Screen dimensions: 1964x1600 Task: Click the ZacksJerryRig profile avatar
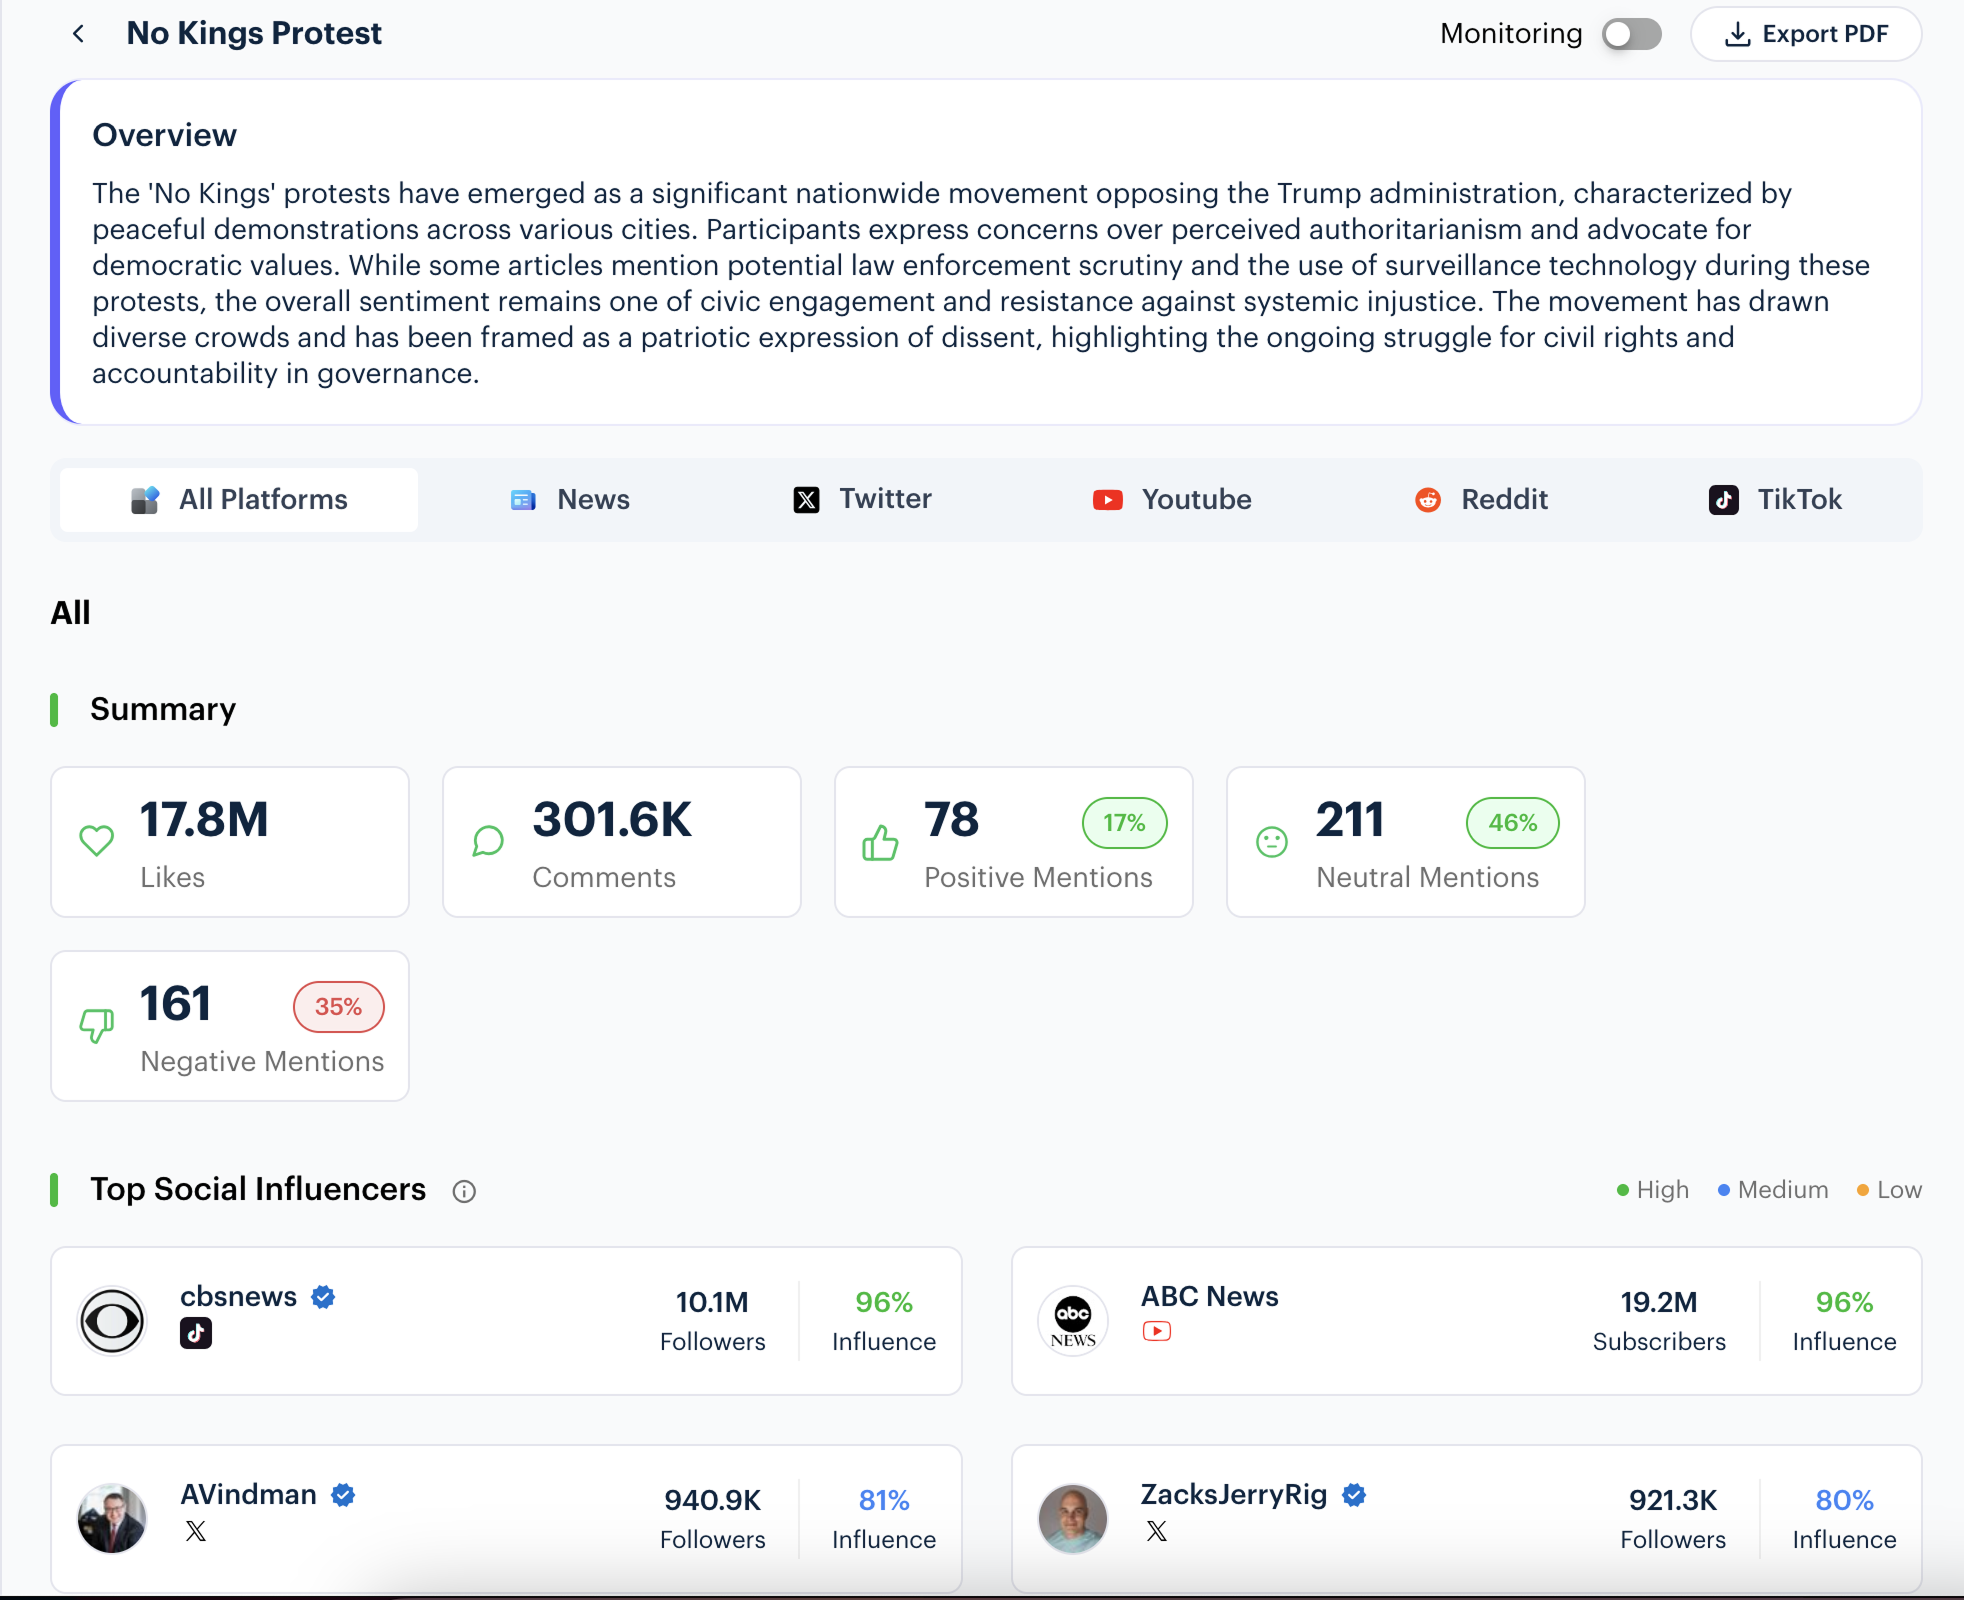(1073, 1518)
